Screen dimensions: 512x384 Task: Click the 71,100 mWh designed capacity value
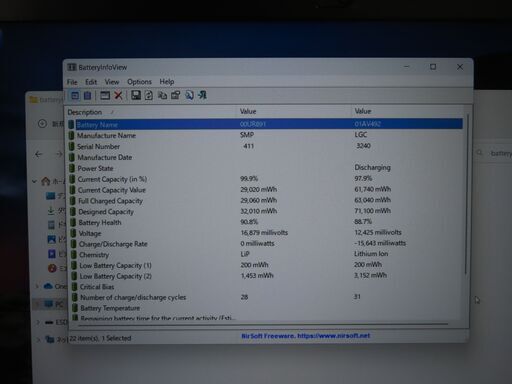coord(372,211)
